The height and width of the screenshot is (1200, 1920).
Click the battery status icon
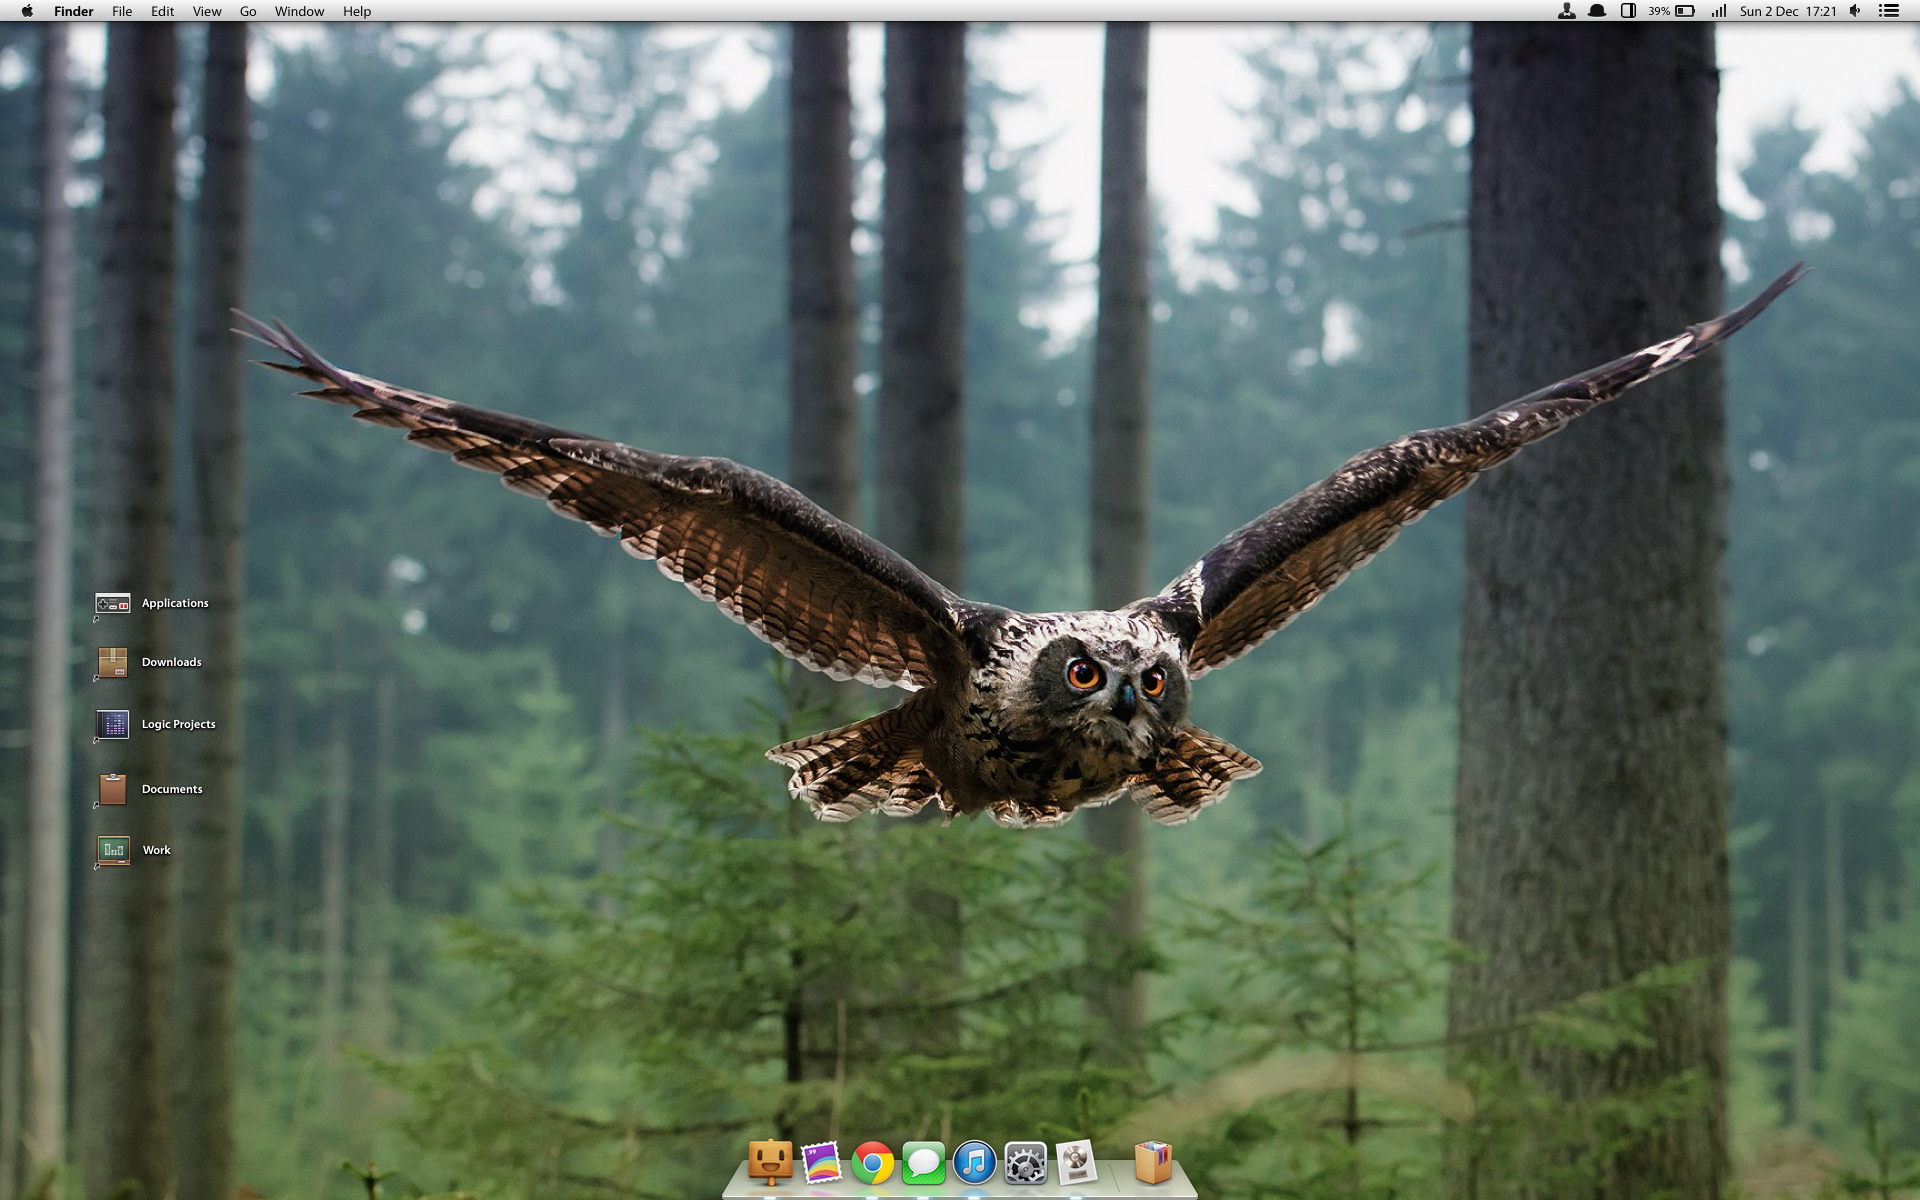click(x=1685, y=11)
